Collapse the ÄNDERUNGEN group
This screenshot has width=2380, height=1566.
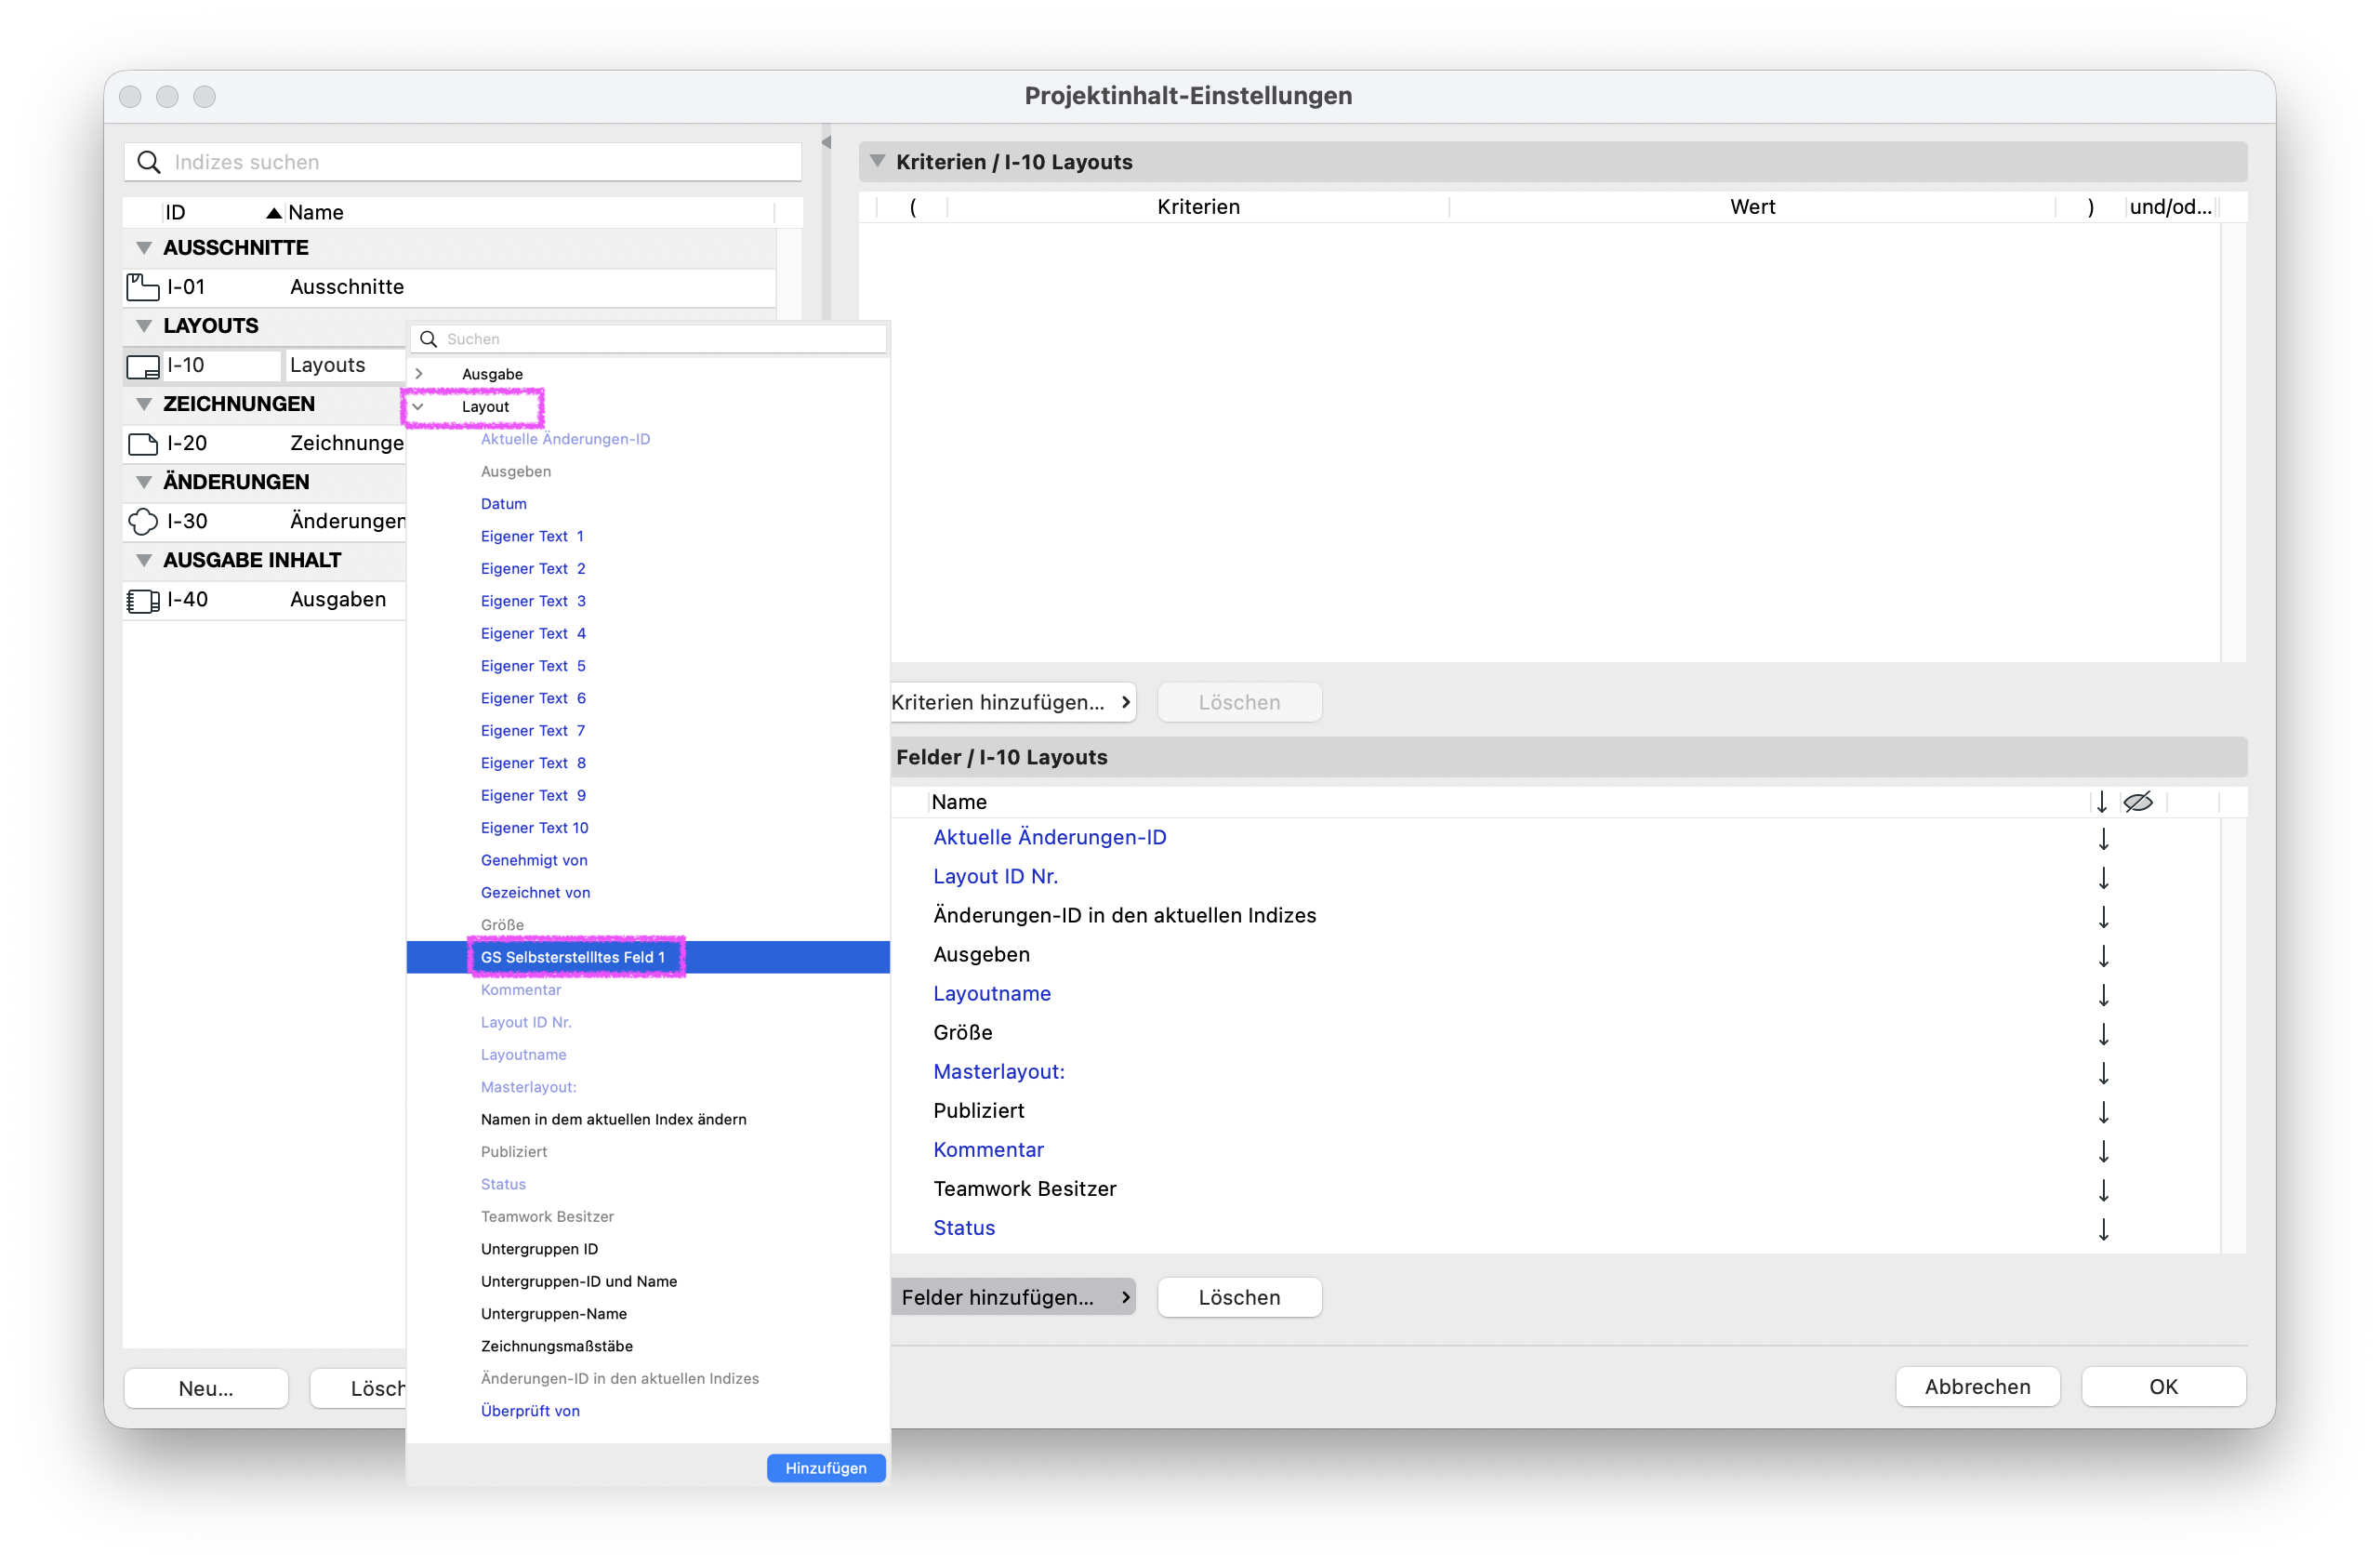coord(144,482)
